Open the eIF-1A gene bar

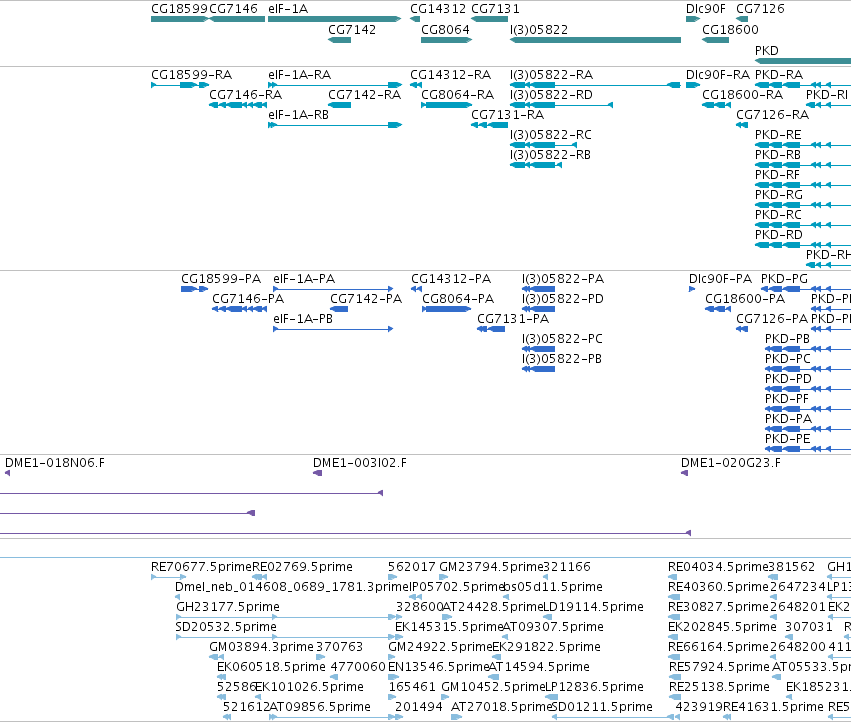(x=334, y=19)
